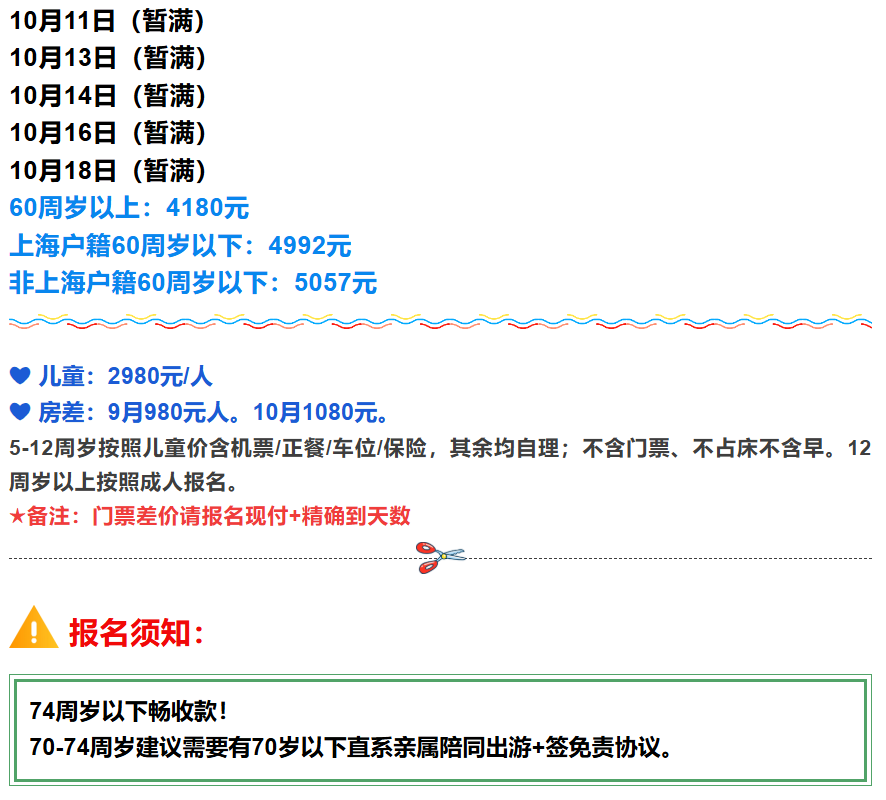Select the text 10月18日（暂满）
This screenshot has height=800, width=886.
coord(108,170)
